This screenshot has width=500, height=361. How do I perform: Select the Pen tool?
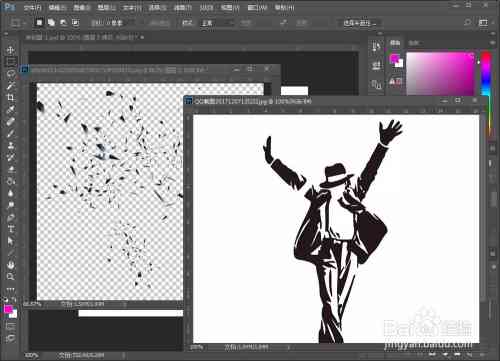click(11, 217)
